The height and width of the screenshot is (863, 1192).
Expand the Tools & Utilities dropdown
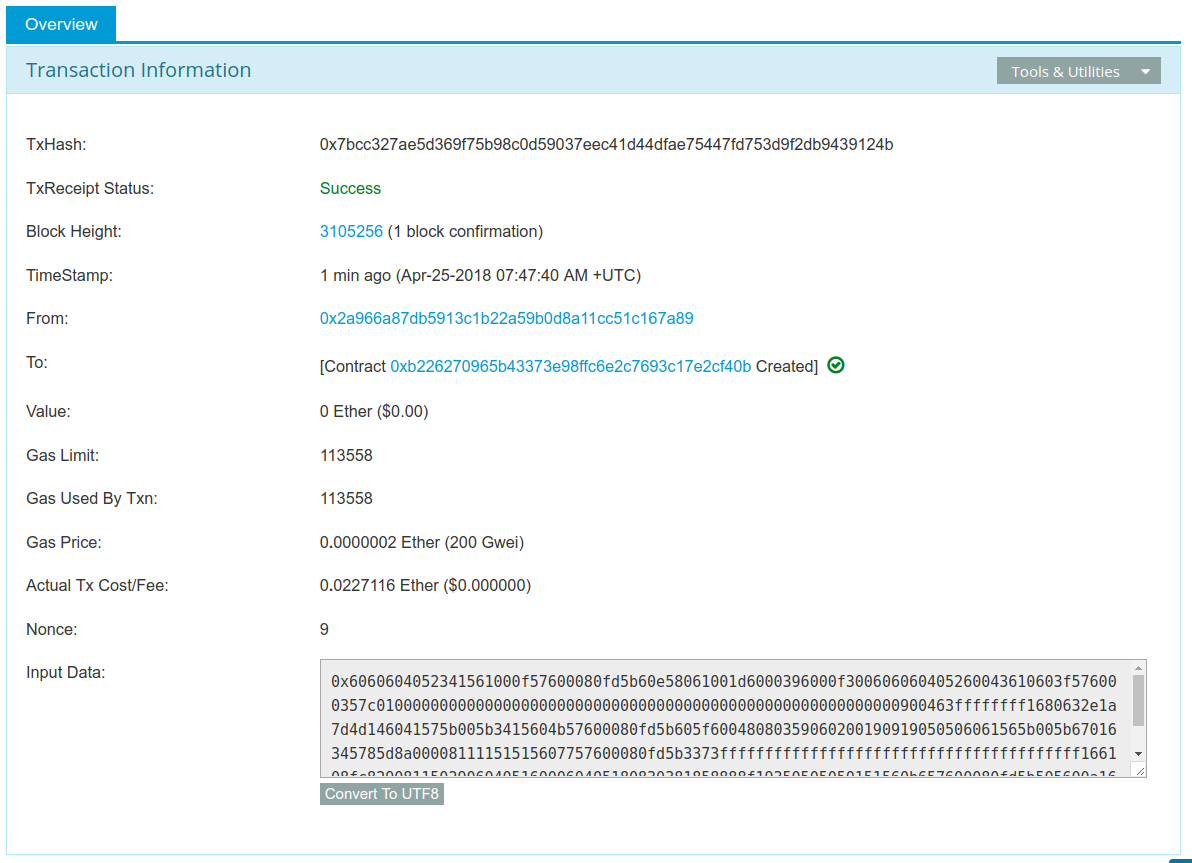[x=1078, y=71]
